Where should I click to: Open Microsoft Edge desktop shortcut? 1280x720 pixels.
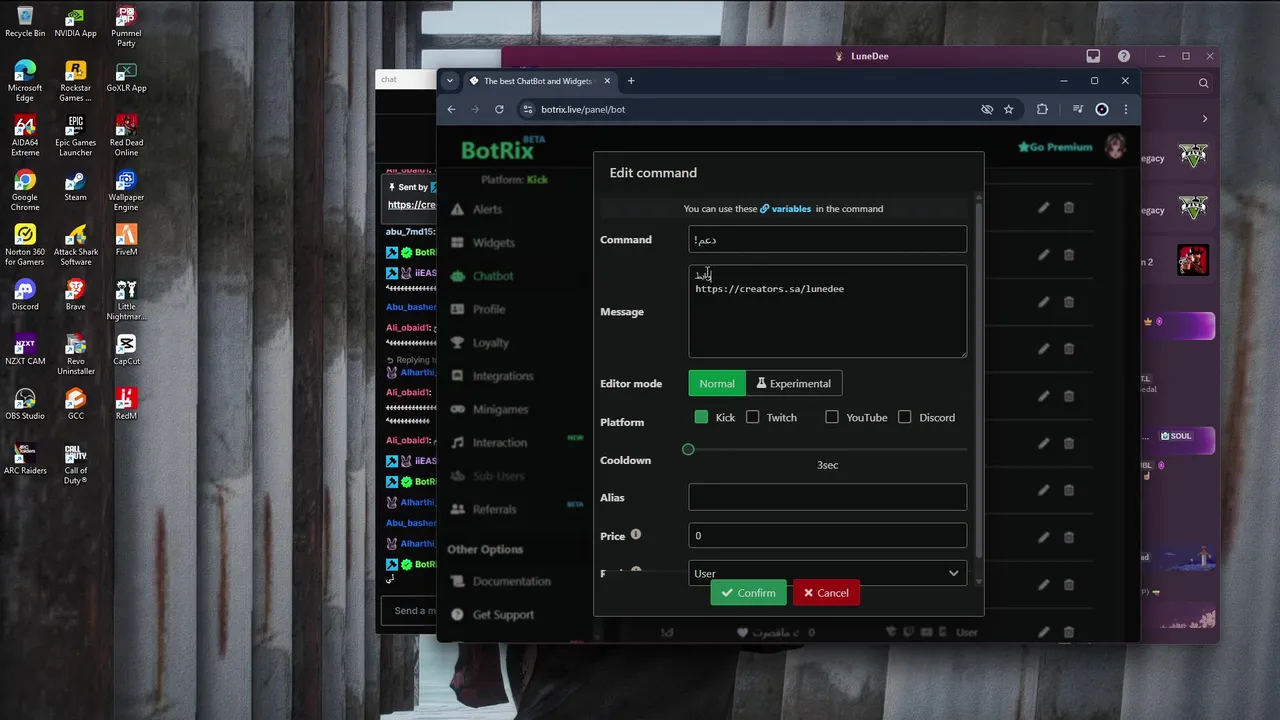25,81
